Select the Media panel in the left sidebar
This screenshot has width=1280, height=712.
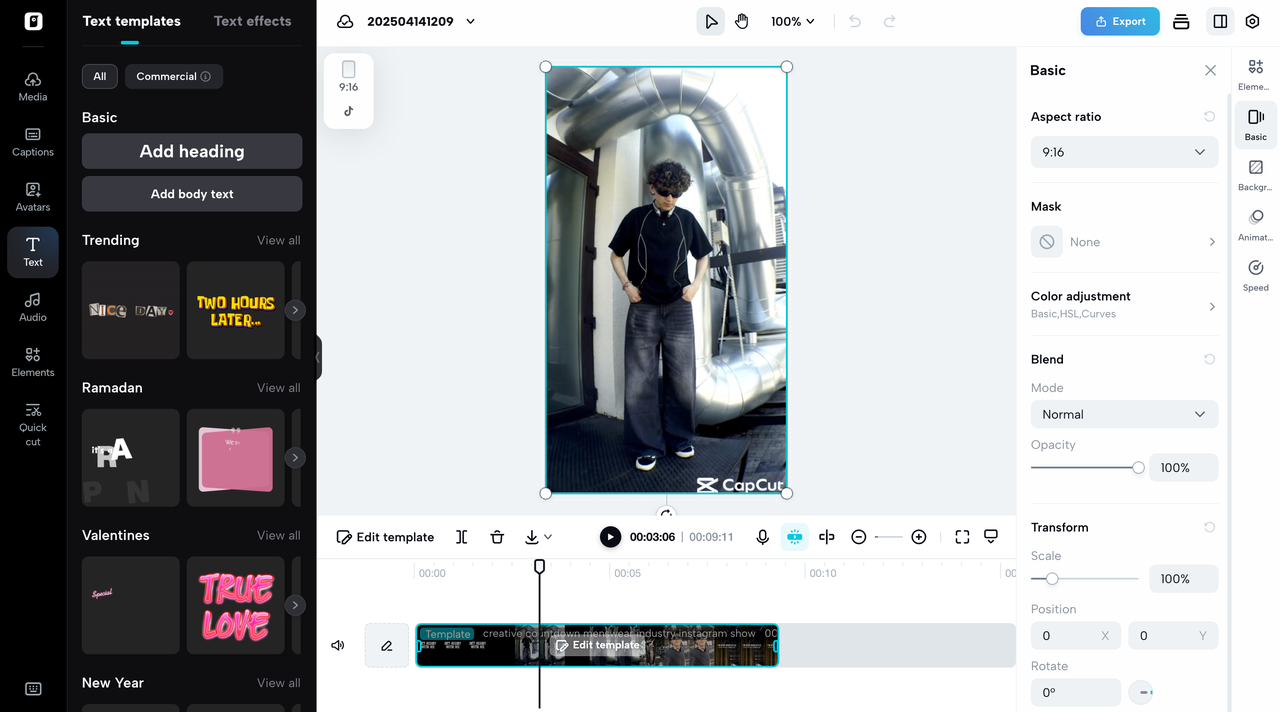click(x=32, y=85)
